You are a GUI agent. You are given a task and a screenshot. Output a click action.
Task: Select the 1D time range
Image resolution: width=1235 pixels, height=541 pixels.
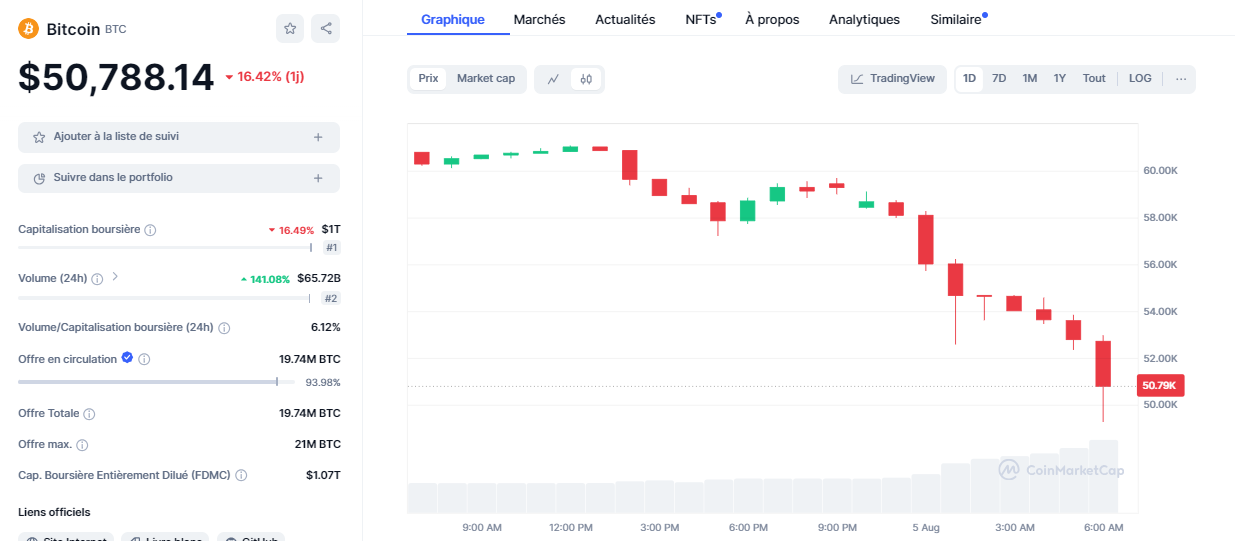[x=969, y=78]
